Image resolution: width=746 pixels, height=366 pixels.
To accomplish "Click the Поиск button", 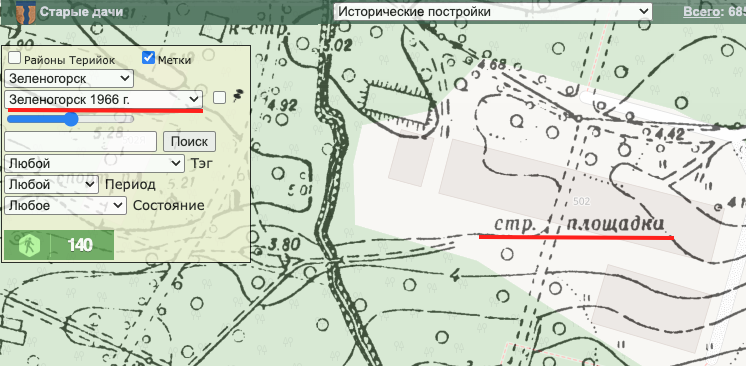I will [189, 142].
